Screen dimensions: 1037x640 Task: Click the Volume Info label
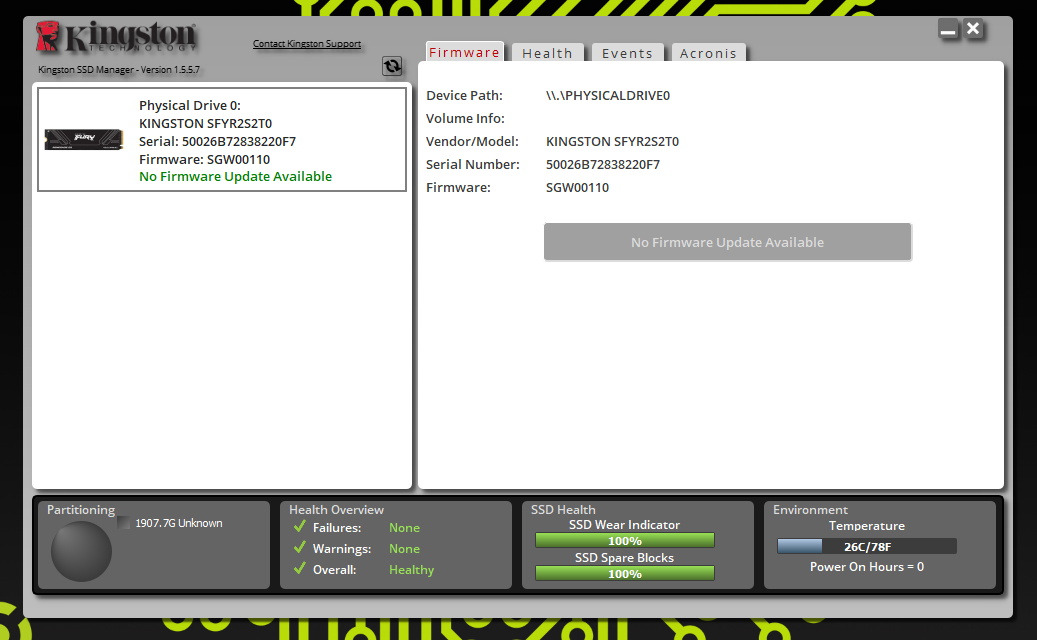coord(466,118)
